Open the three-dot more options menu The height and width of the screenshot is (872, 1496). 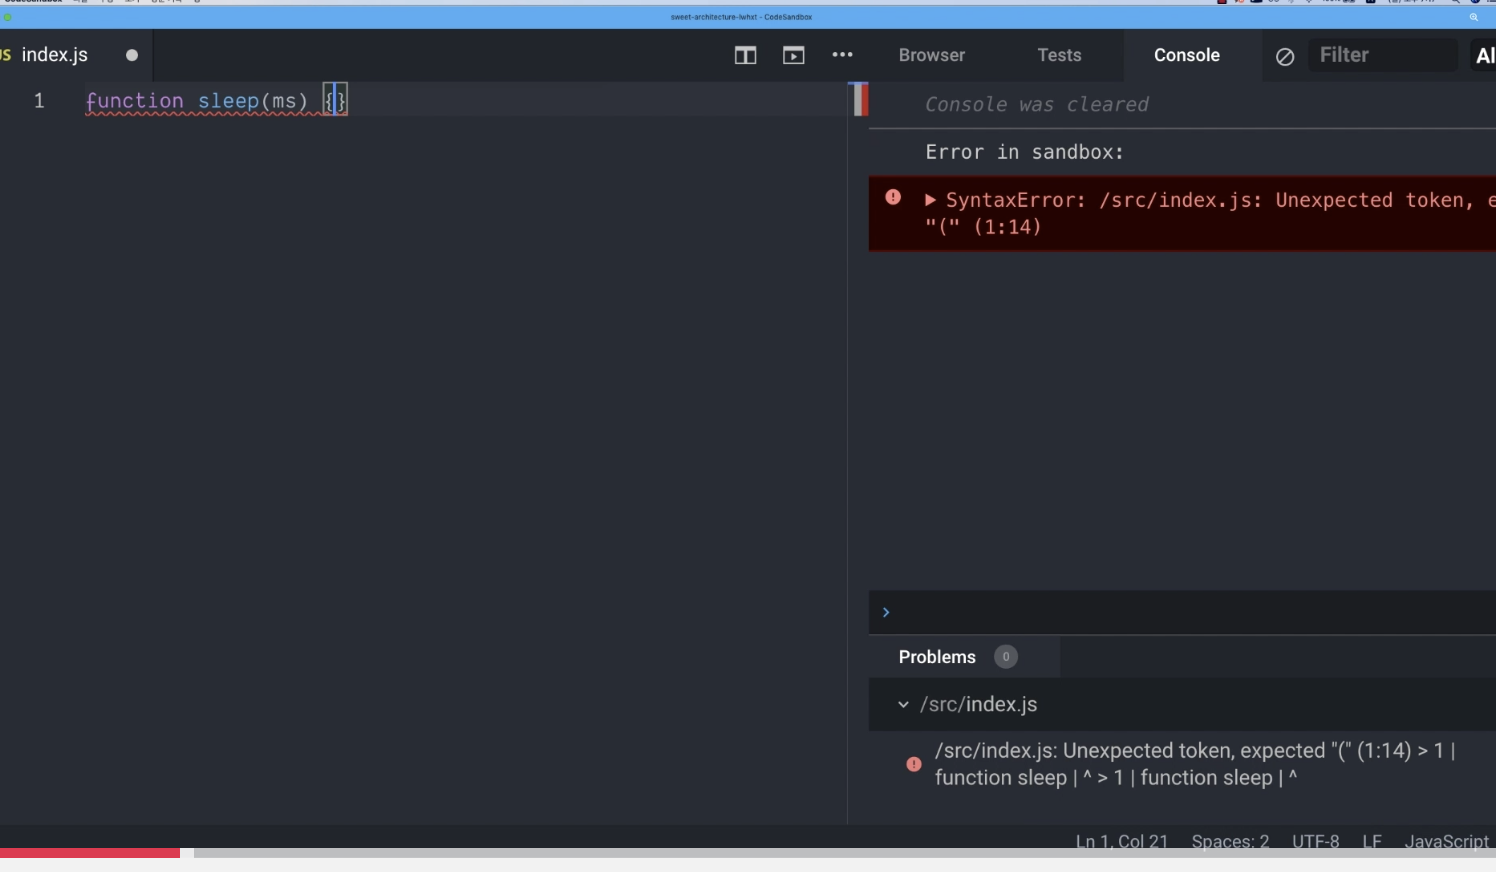click(842, 55)
